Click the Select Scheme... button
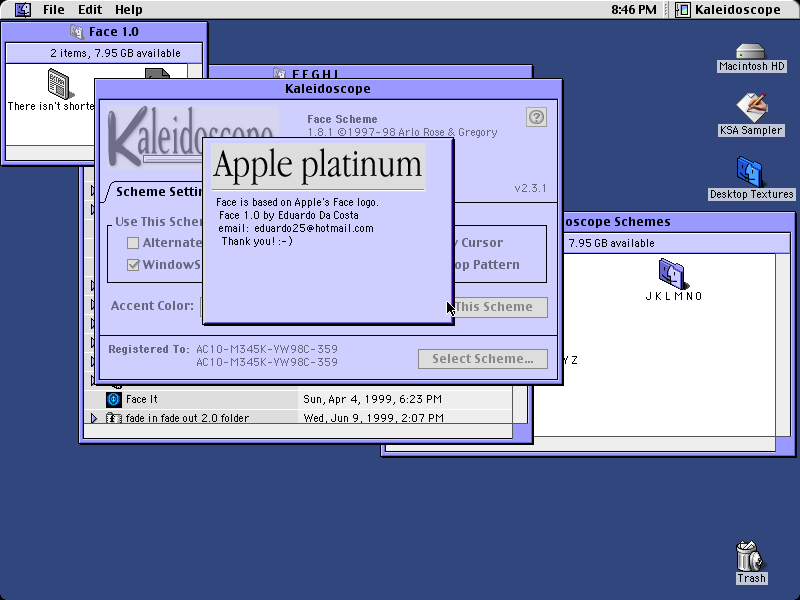Viewport: 800px width, 600px height. pos(483,359)
